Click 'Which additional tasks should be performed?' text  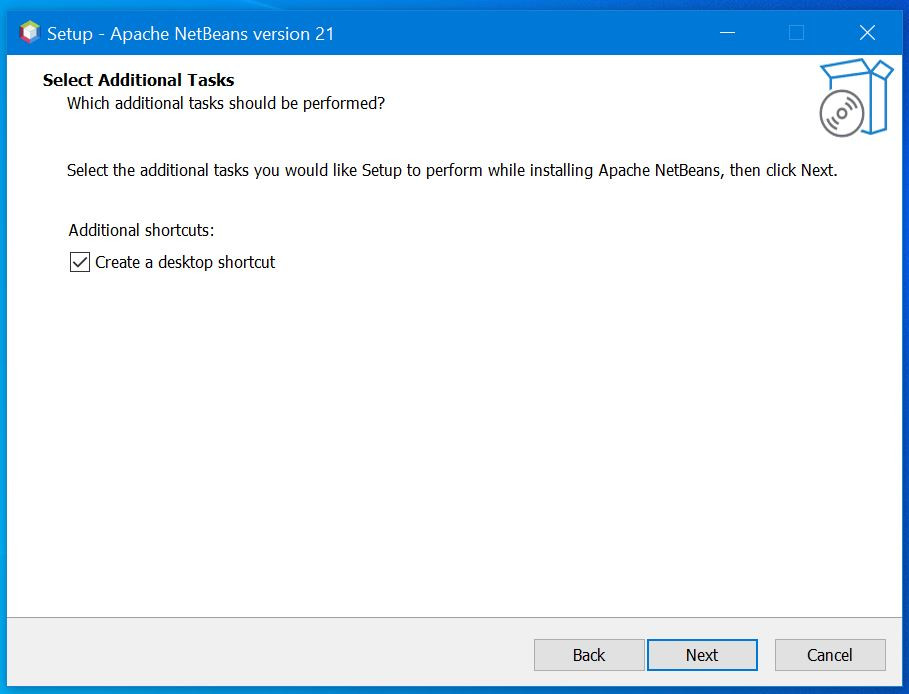225,103
